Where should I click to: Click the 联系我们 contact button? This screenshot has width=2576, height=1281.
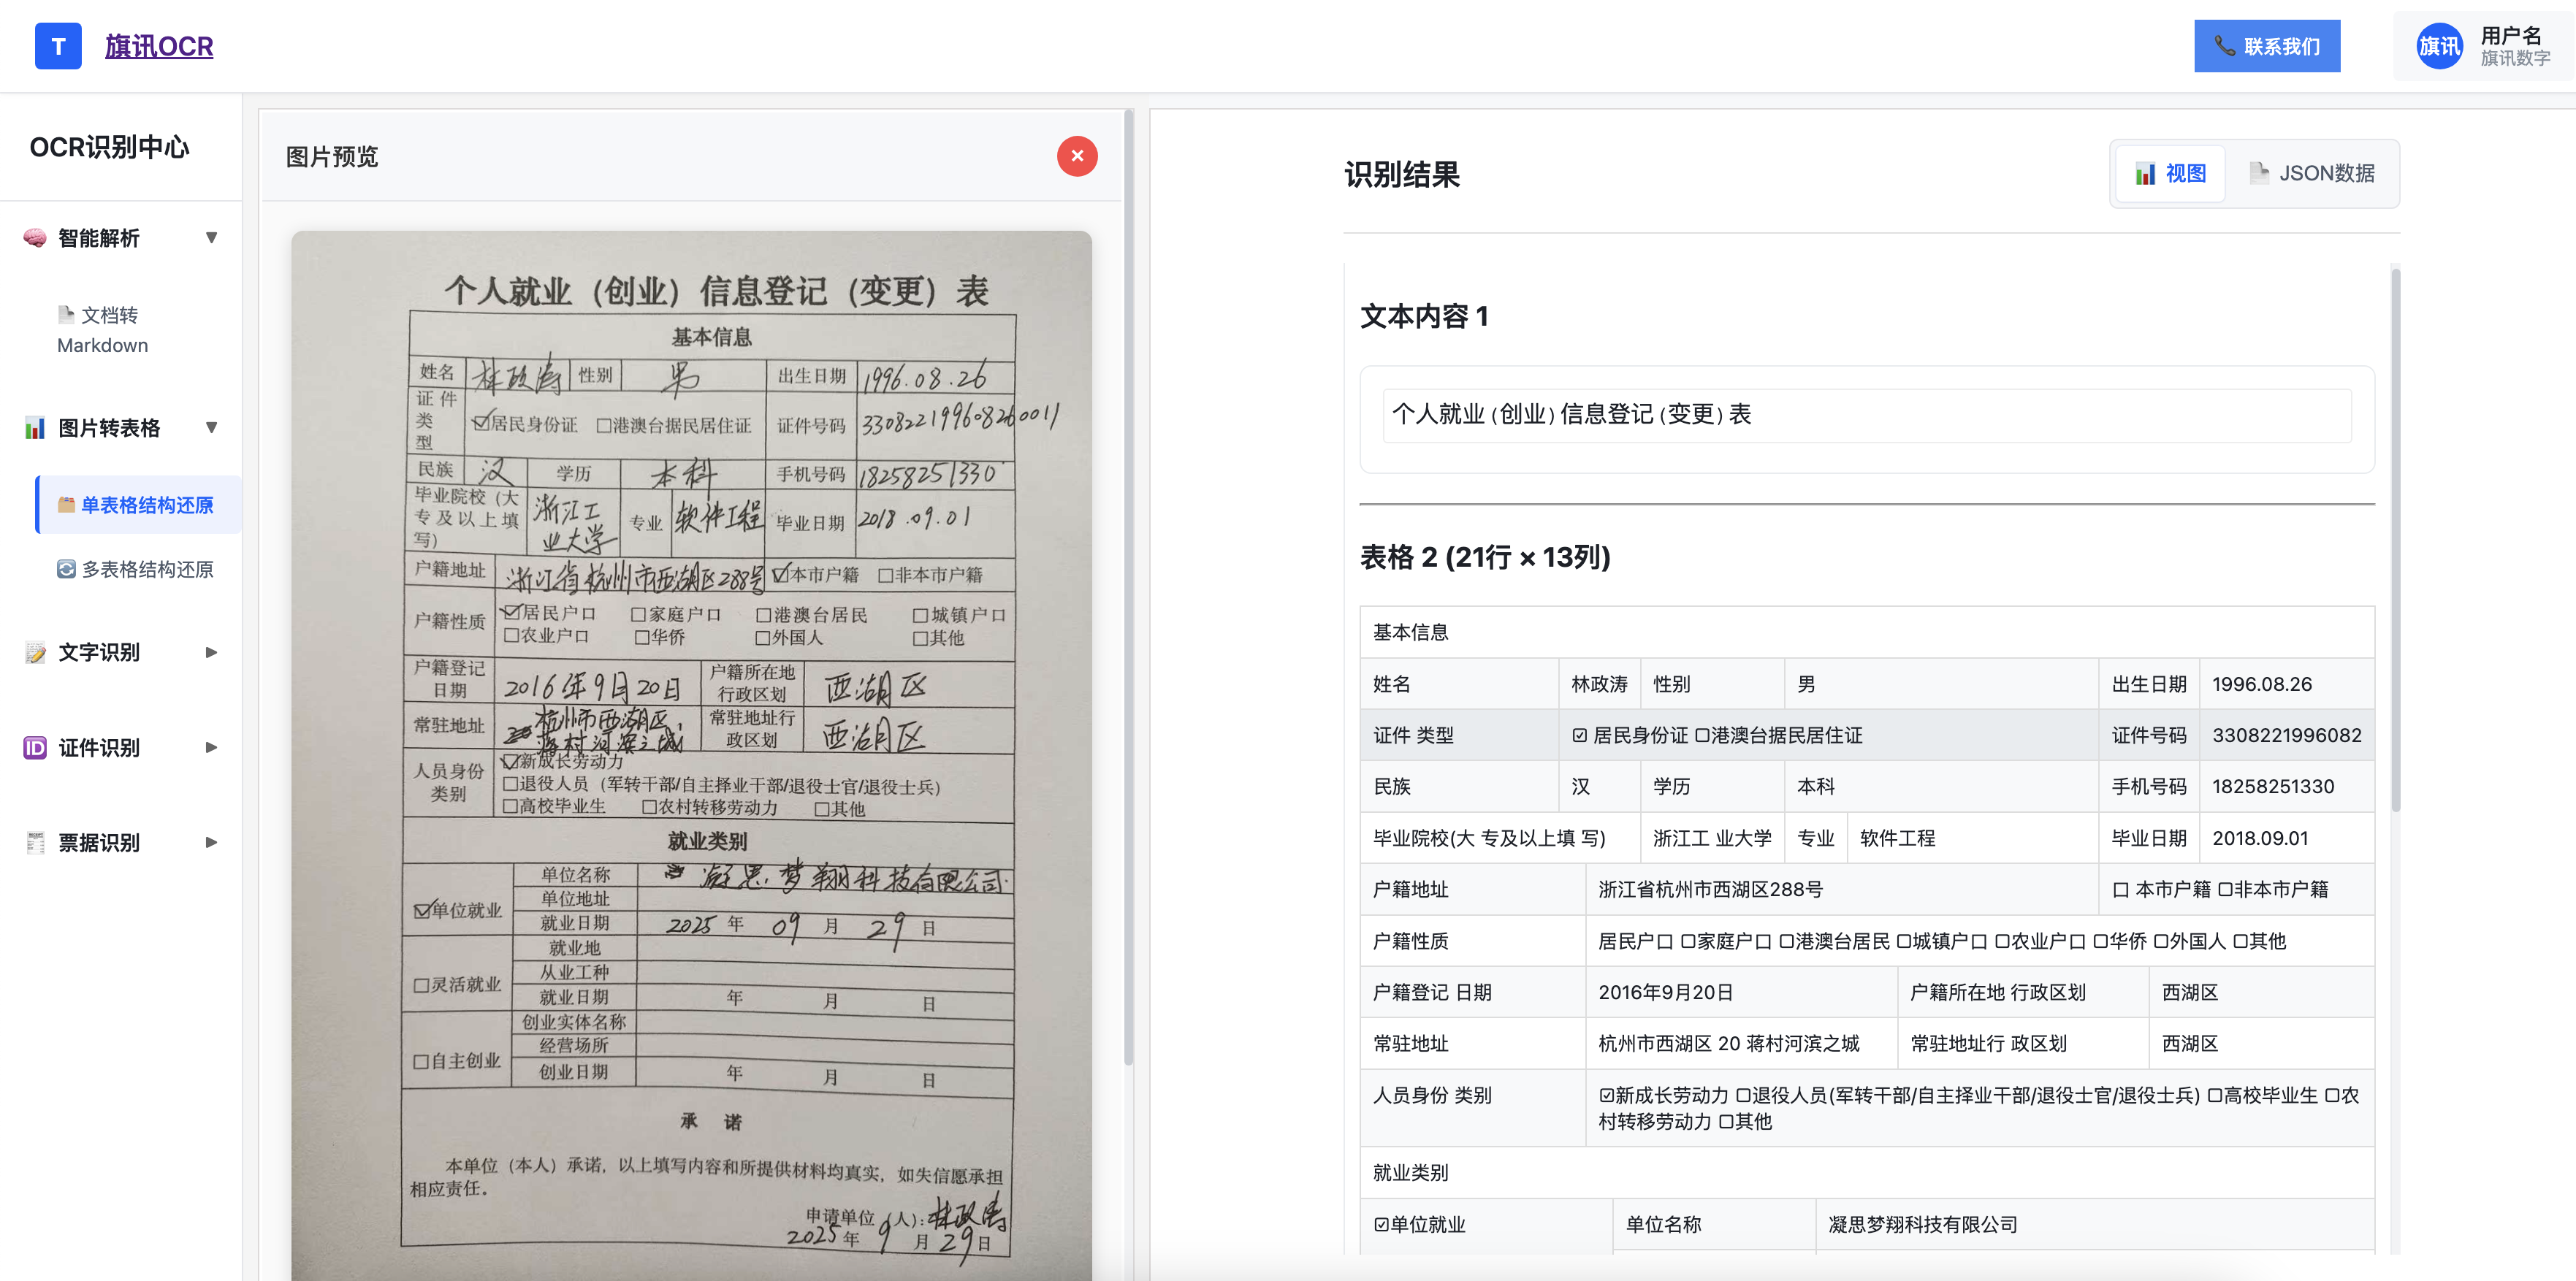(2266, 46)
